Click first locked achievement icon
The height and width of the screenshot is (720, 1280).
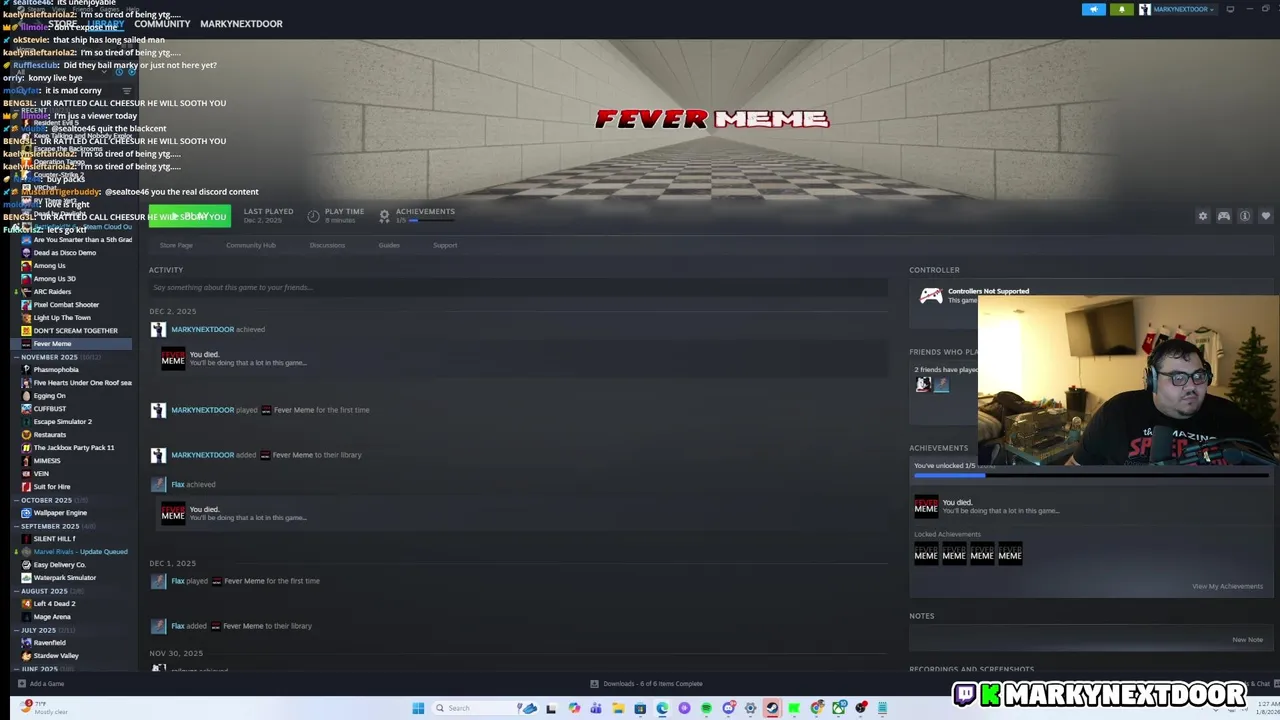(x=926, y=553)
